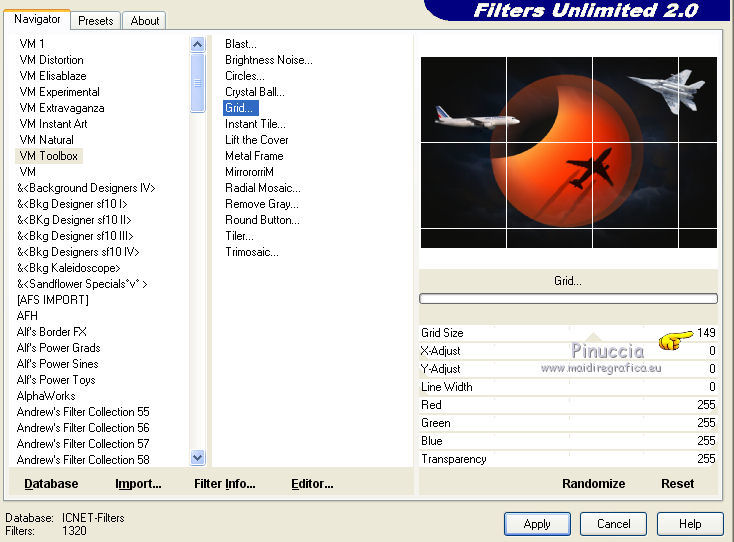The width and height of the screenshot is (734, 542).
Task: Select Alf's Power Toys category
Action: coord(56,380)
